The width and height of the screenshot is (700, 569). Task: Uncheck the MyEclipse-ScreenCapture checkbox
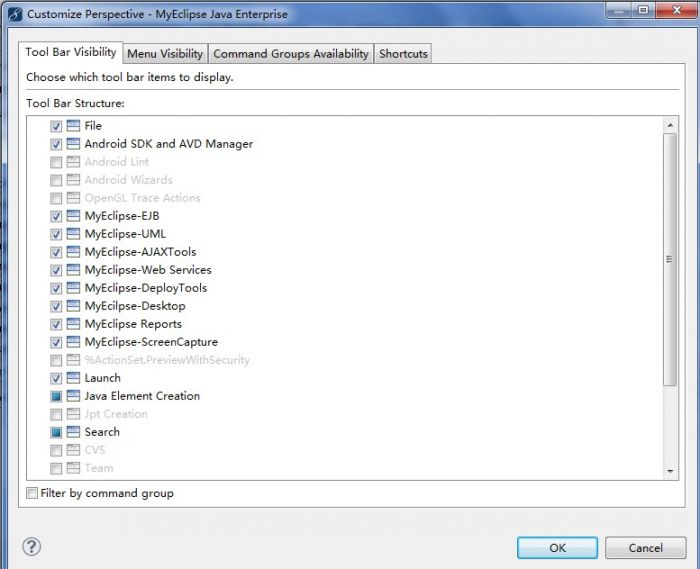56,342
